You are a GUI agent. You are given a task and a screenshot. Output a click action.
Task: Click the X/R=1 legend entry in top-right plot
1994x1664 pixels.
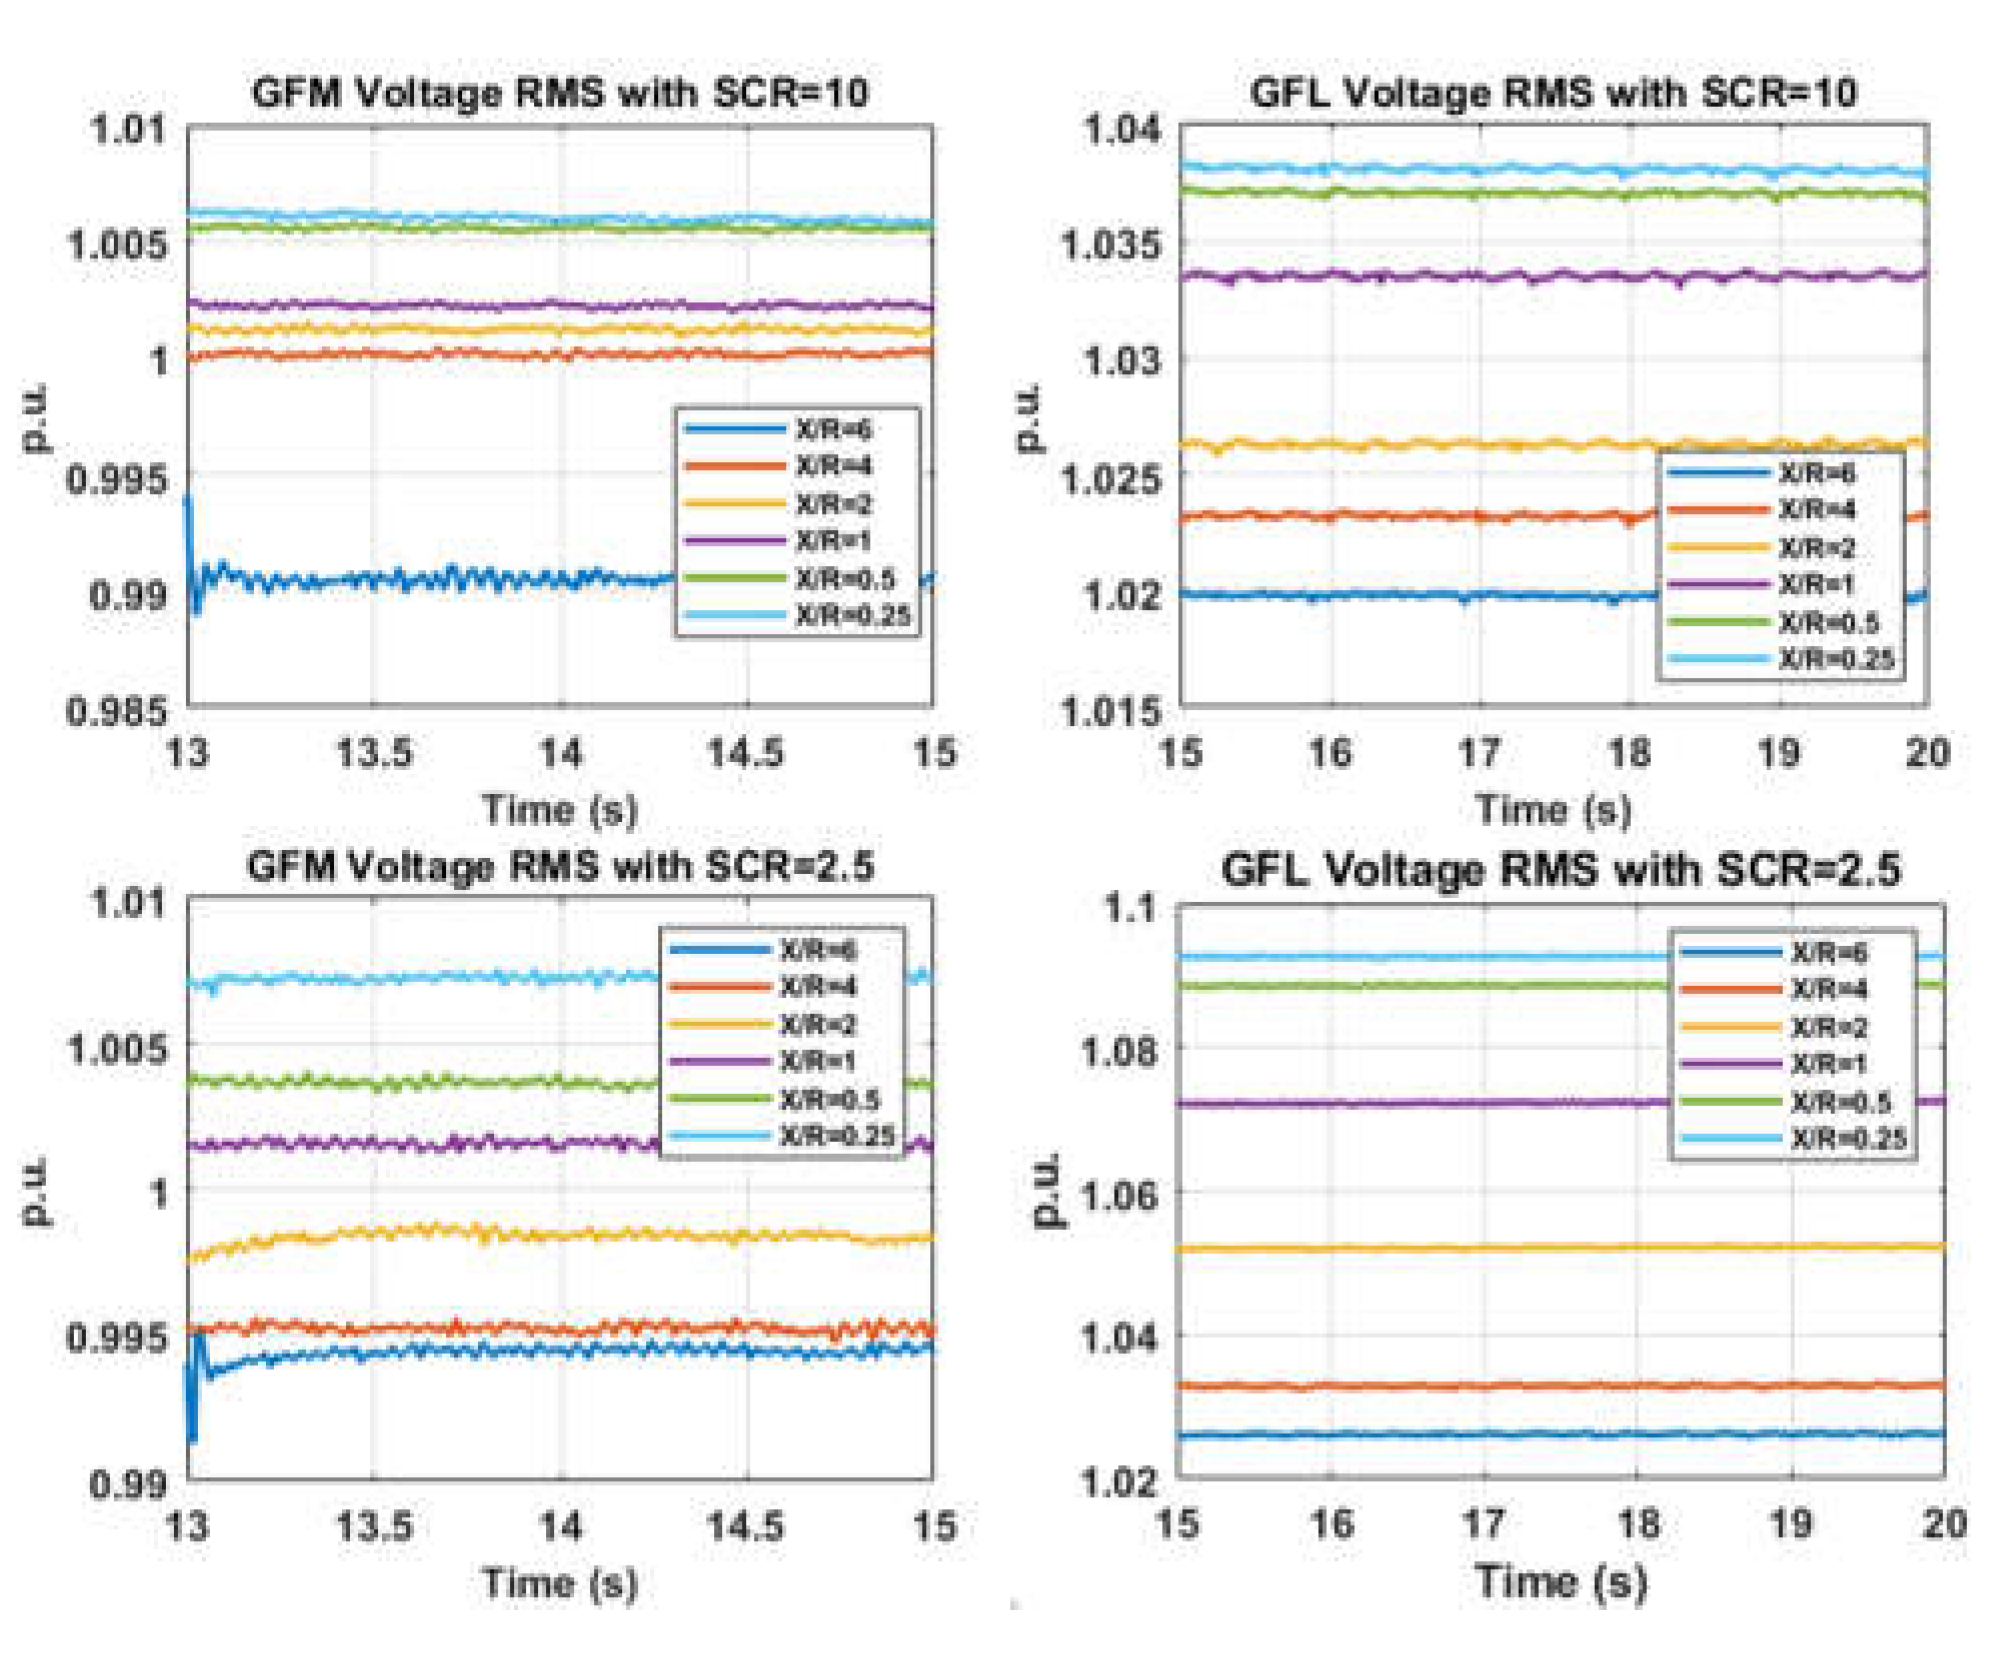pyautogui.click(x=1816, y=584)
